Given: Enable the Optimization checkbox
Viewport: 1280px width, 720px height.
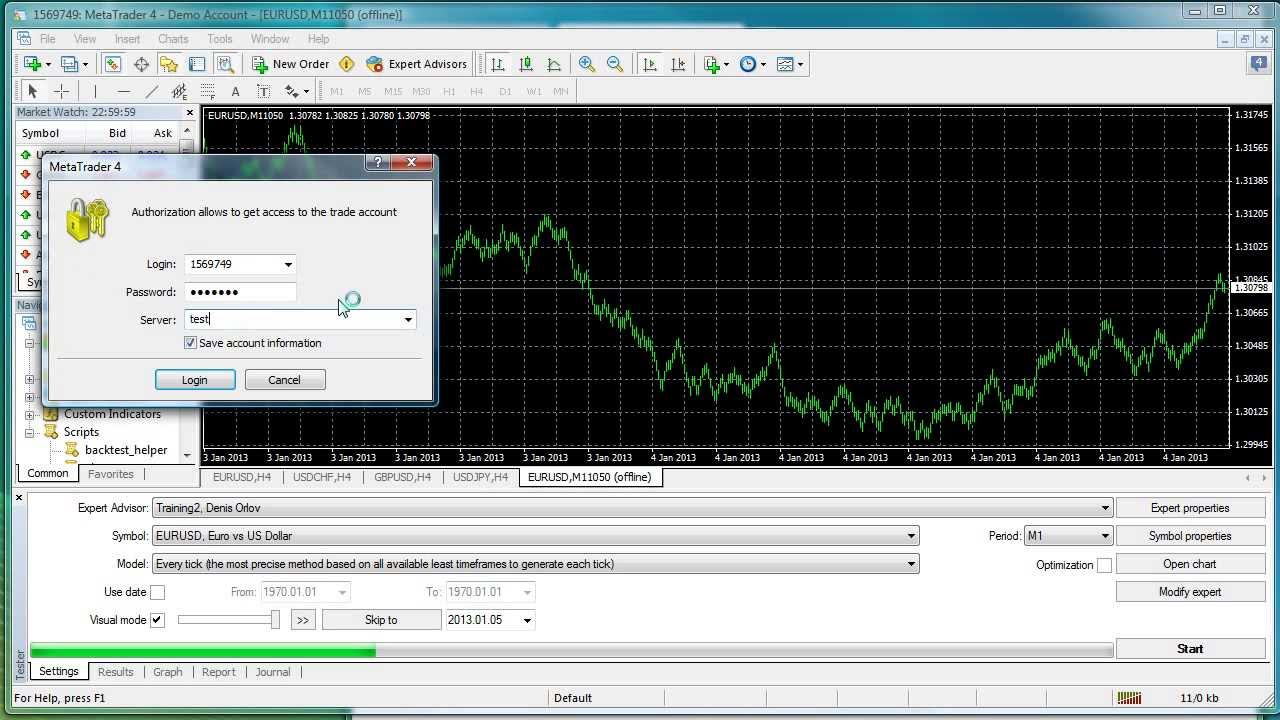Looking at the screenshot, I should [x=1104, y=565].
